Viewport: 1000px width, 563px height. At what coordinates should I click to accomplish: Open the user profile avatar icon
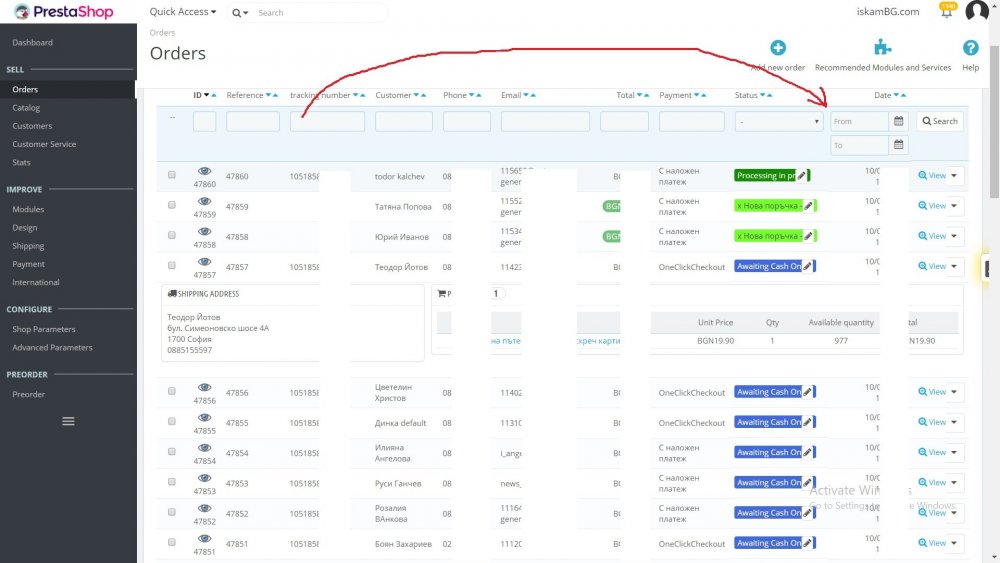[976, 11]
